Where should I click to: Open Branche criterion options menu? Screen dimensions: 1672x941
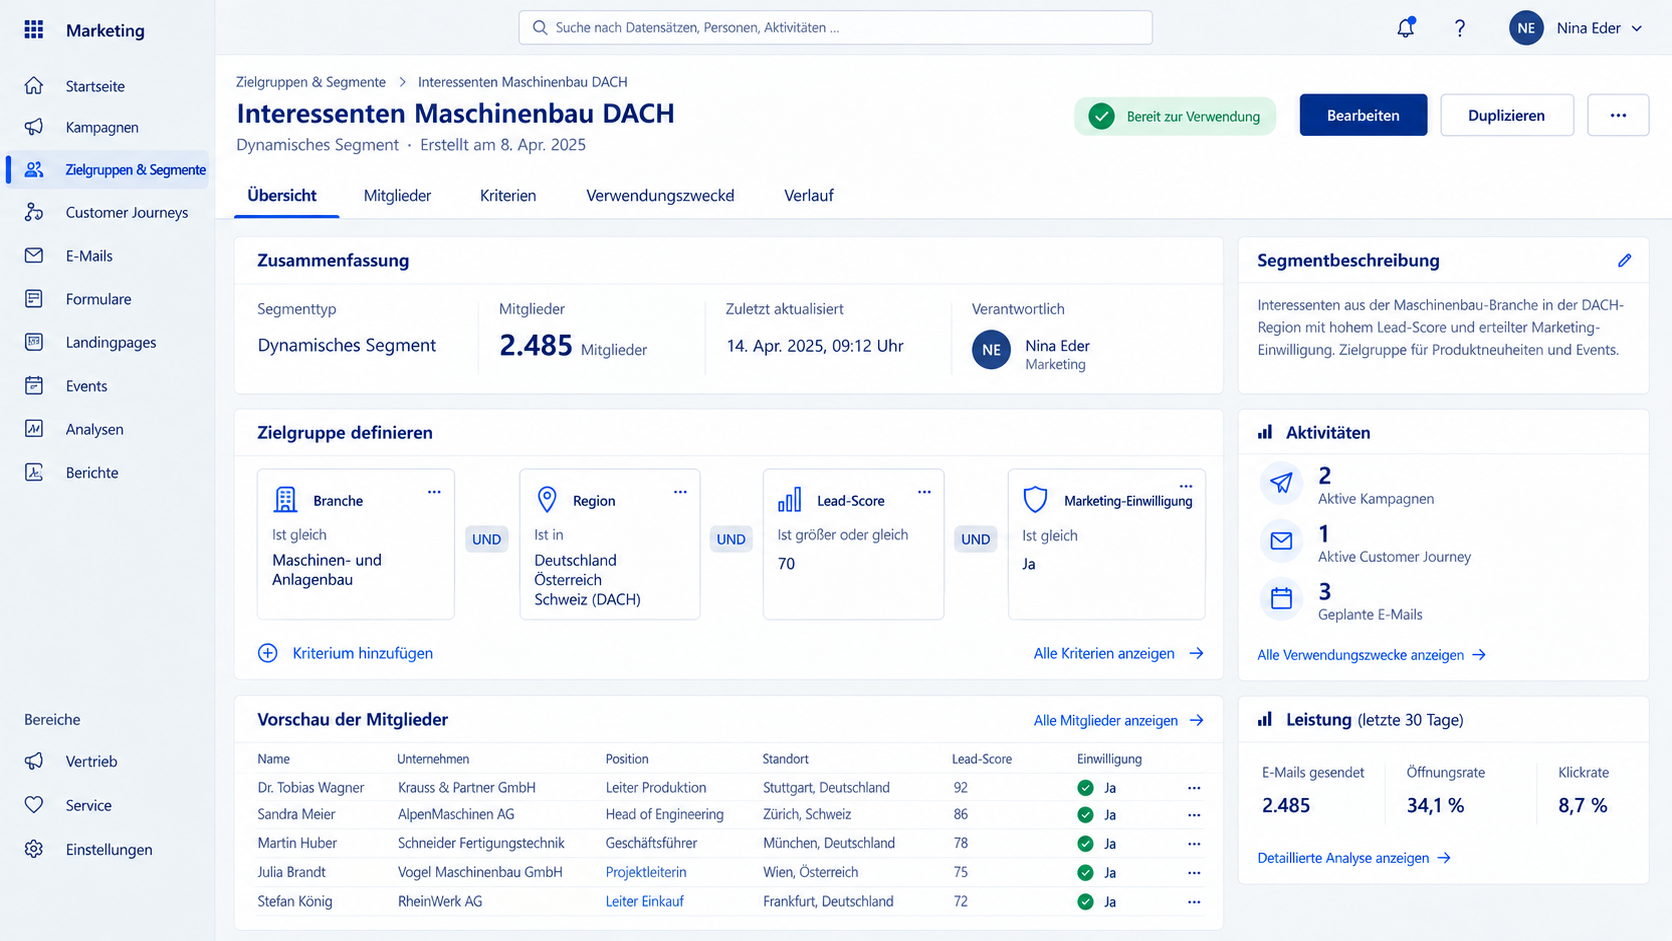pyautogui.click(x=434, y=492)
